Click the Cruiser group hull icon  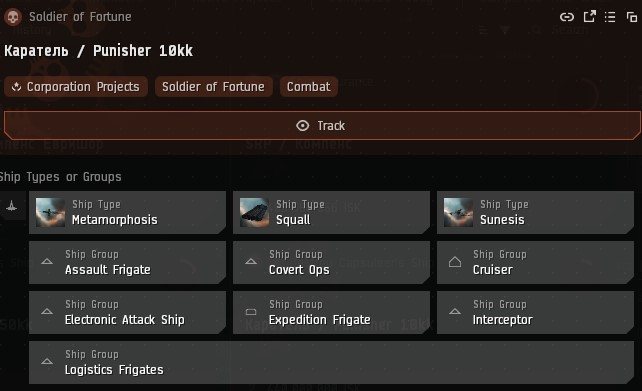click(x=455, y=262)
